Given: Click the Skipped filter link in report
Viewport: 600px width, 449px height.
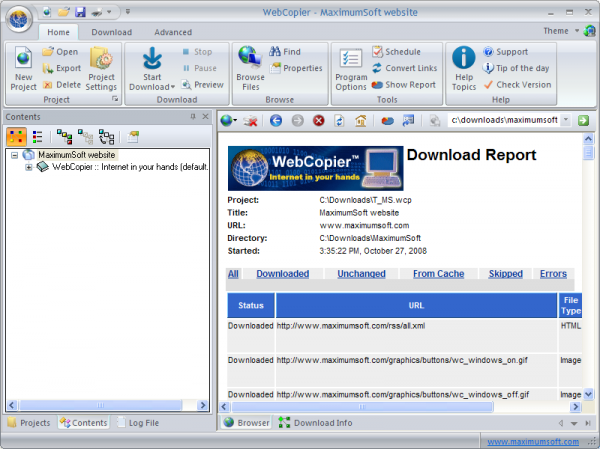Looking at the screenshot, I should click(505, 273).
